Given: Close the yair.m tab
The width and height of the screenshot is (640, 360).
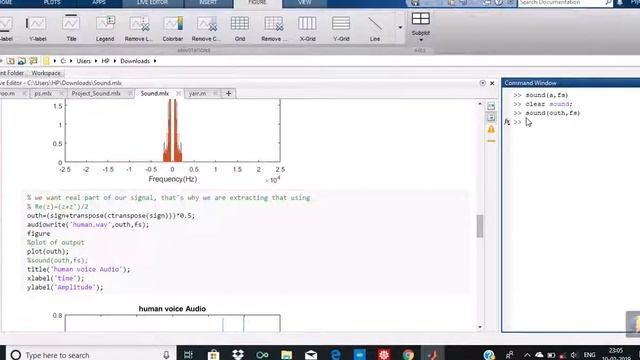Looking at the screenshot, I should pyautogui.click(x=215, y=93).
